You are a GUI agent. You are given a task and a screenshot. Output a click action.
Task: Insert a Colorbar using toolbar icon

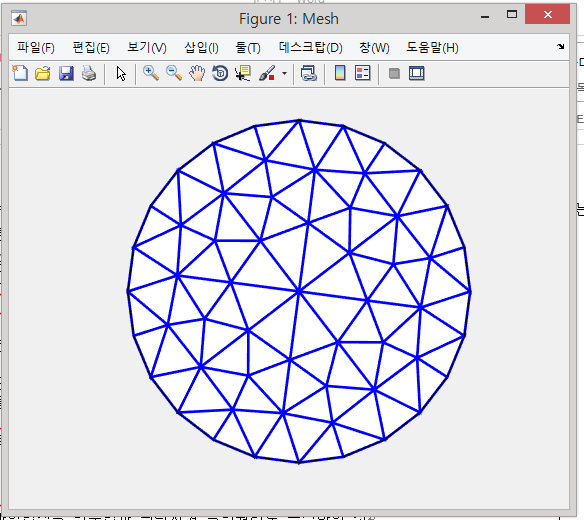[340, 73]
